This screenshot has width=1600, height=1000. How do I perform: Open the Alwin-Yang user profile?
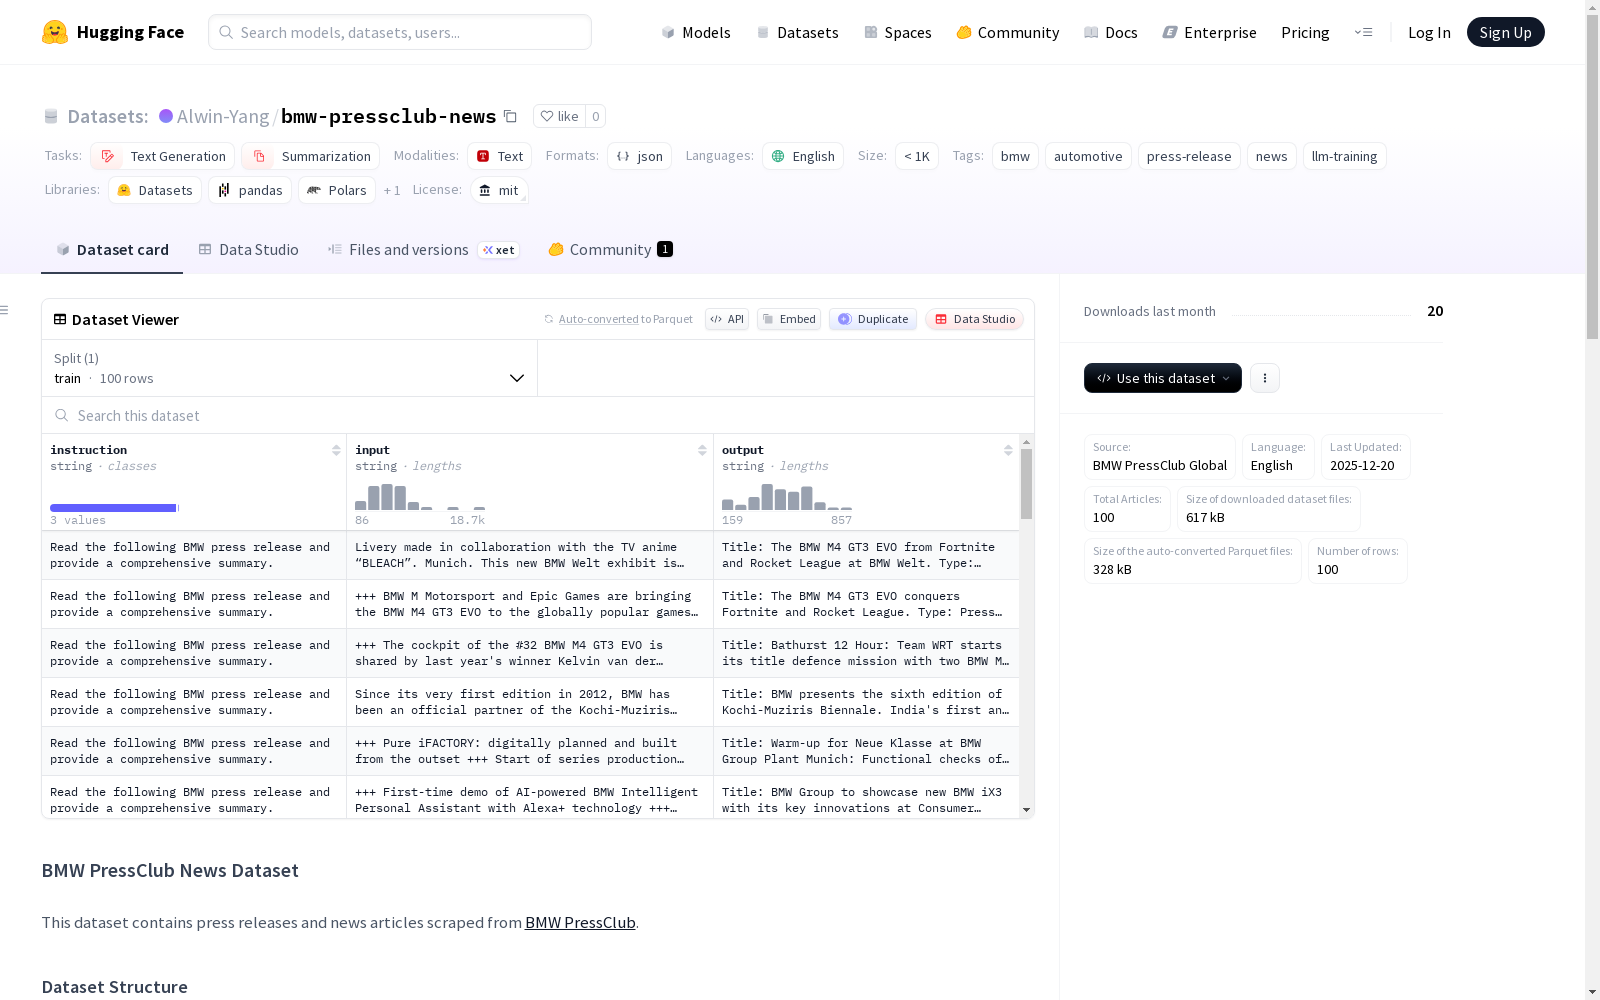223,116
